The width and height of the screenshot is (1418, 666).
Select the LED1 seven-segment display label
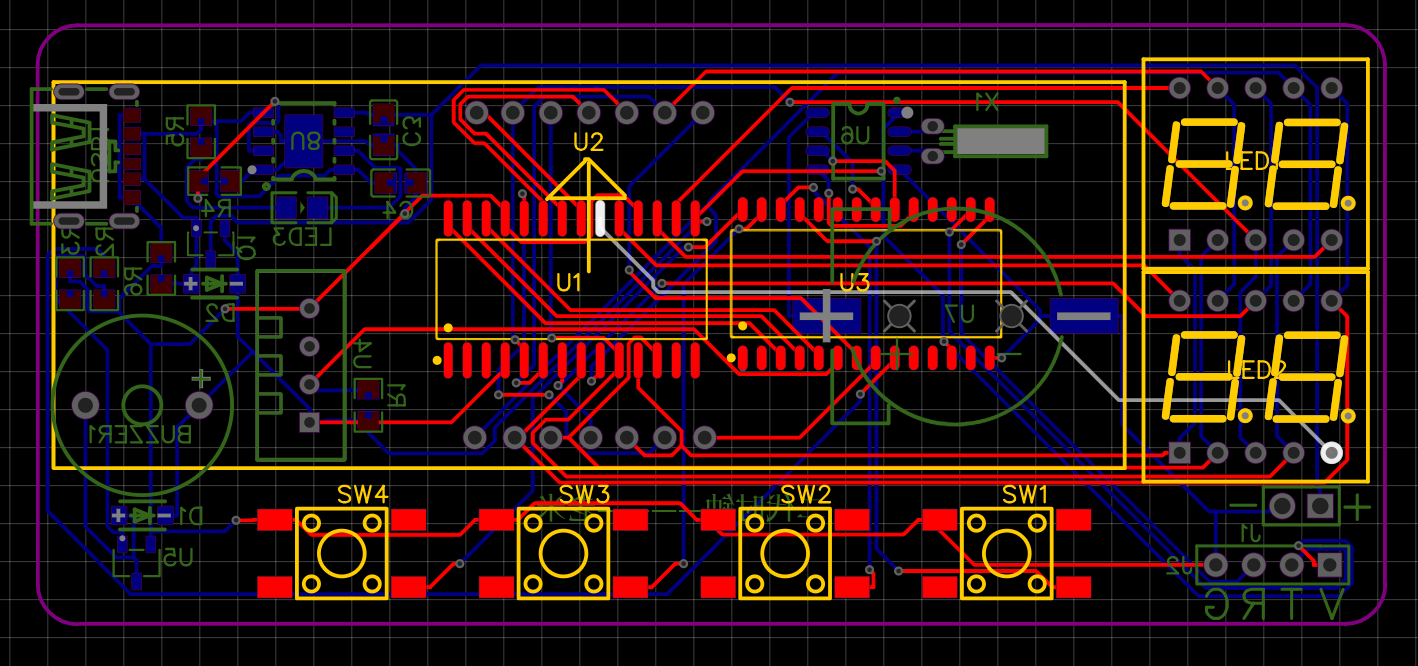click(1247, 162)
